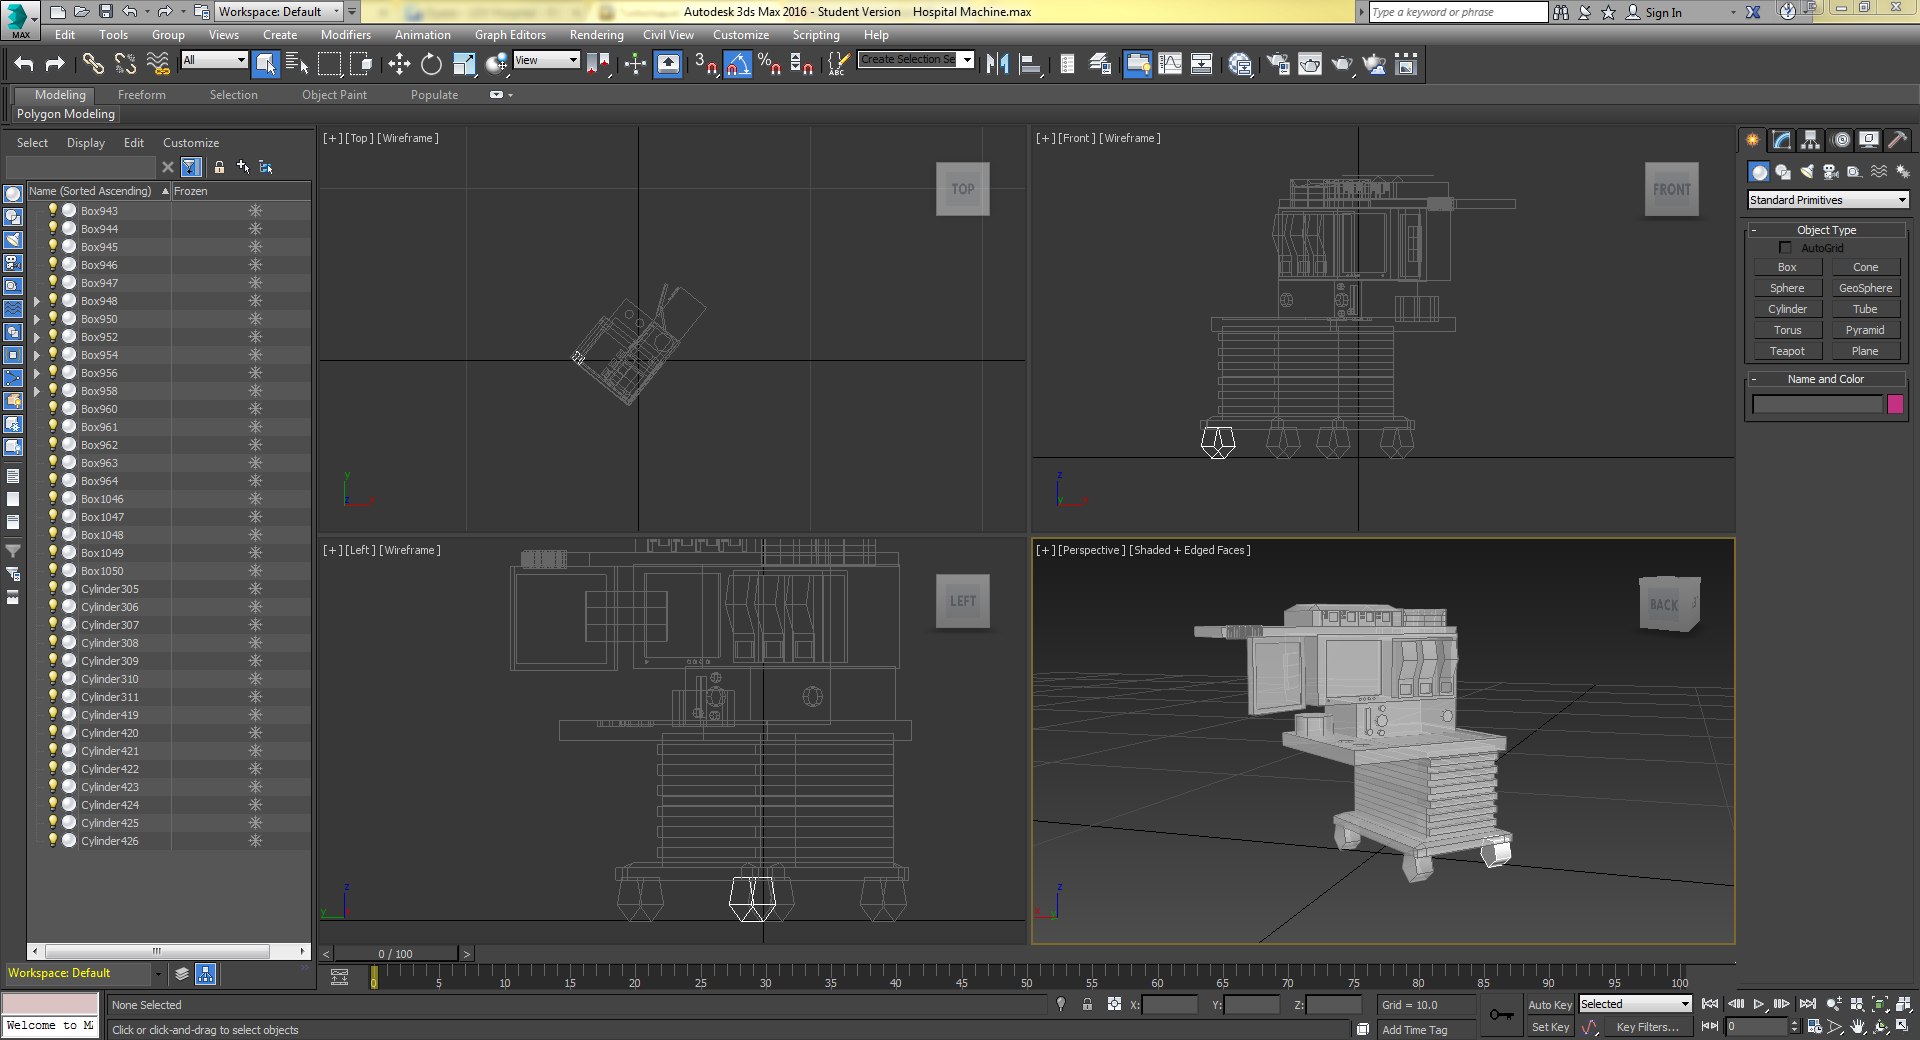
Task: Open the Standard Primitives dropdown
Action: 1828,200
